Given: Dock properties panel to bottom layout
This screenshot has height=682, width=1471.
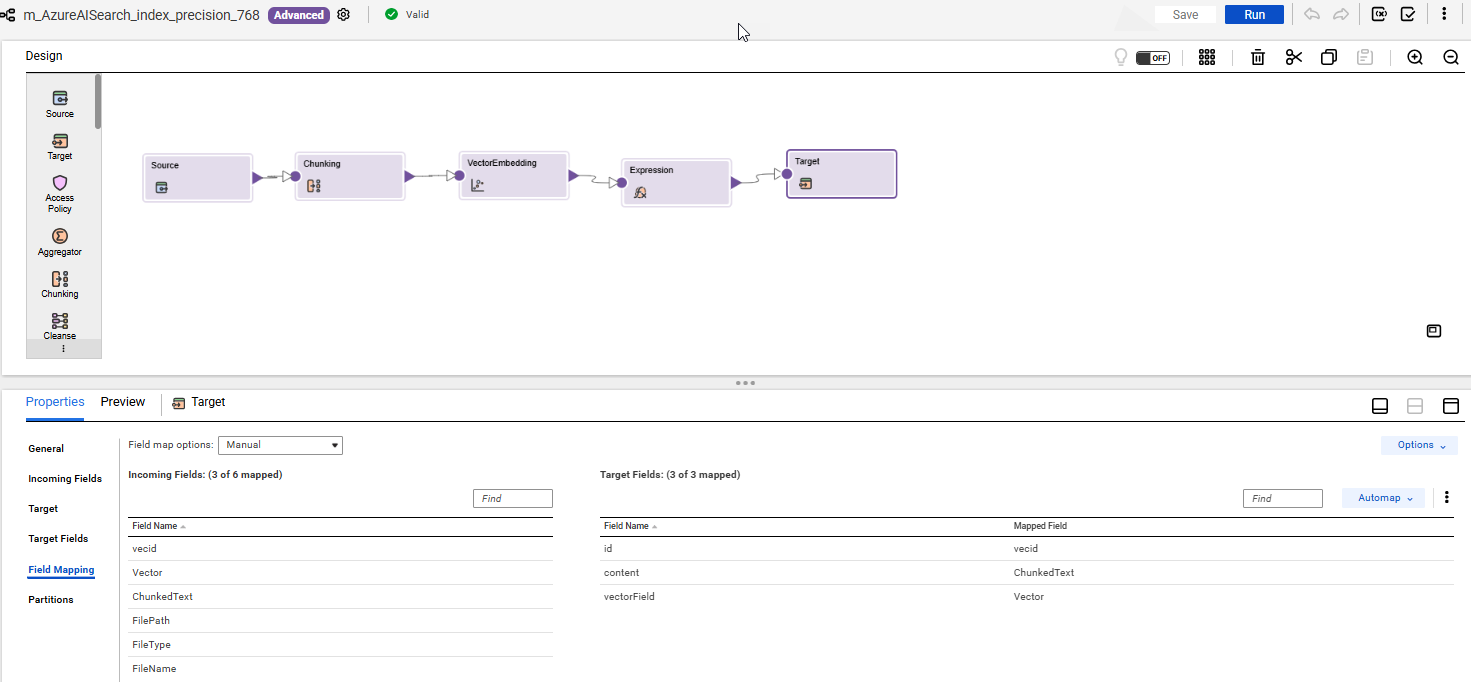Looking at the screenshot, I should point(1380,406).
